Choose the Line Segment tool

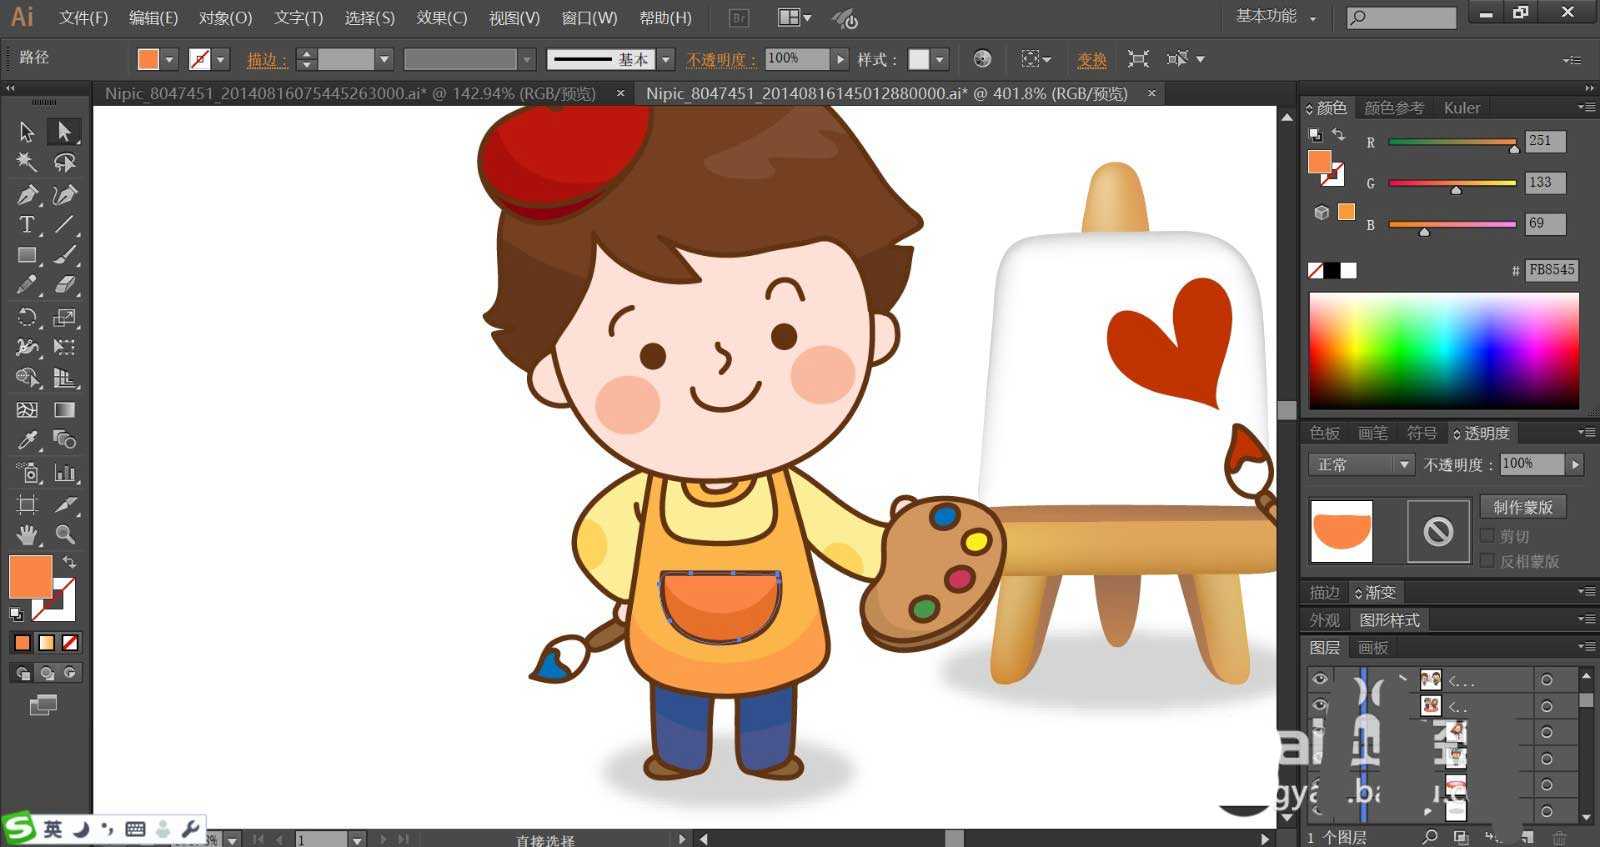(x=64, y=225)
